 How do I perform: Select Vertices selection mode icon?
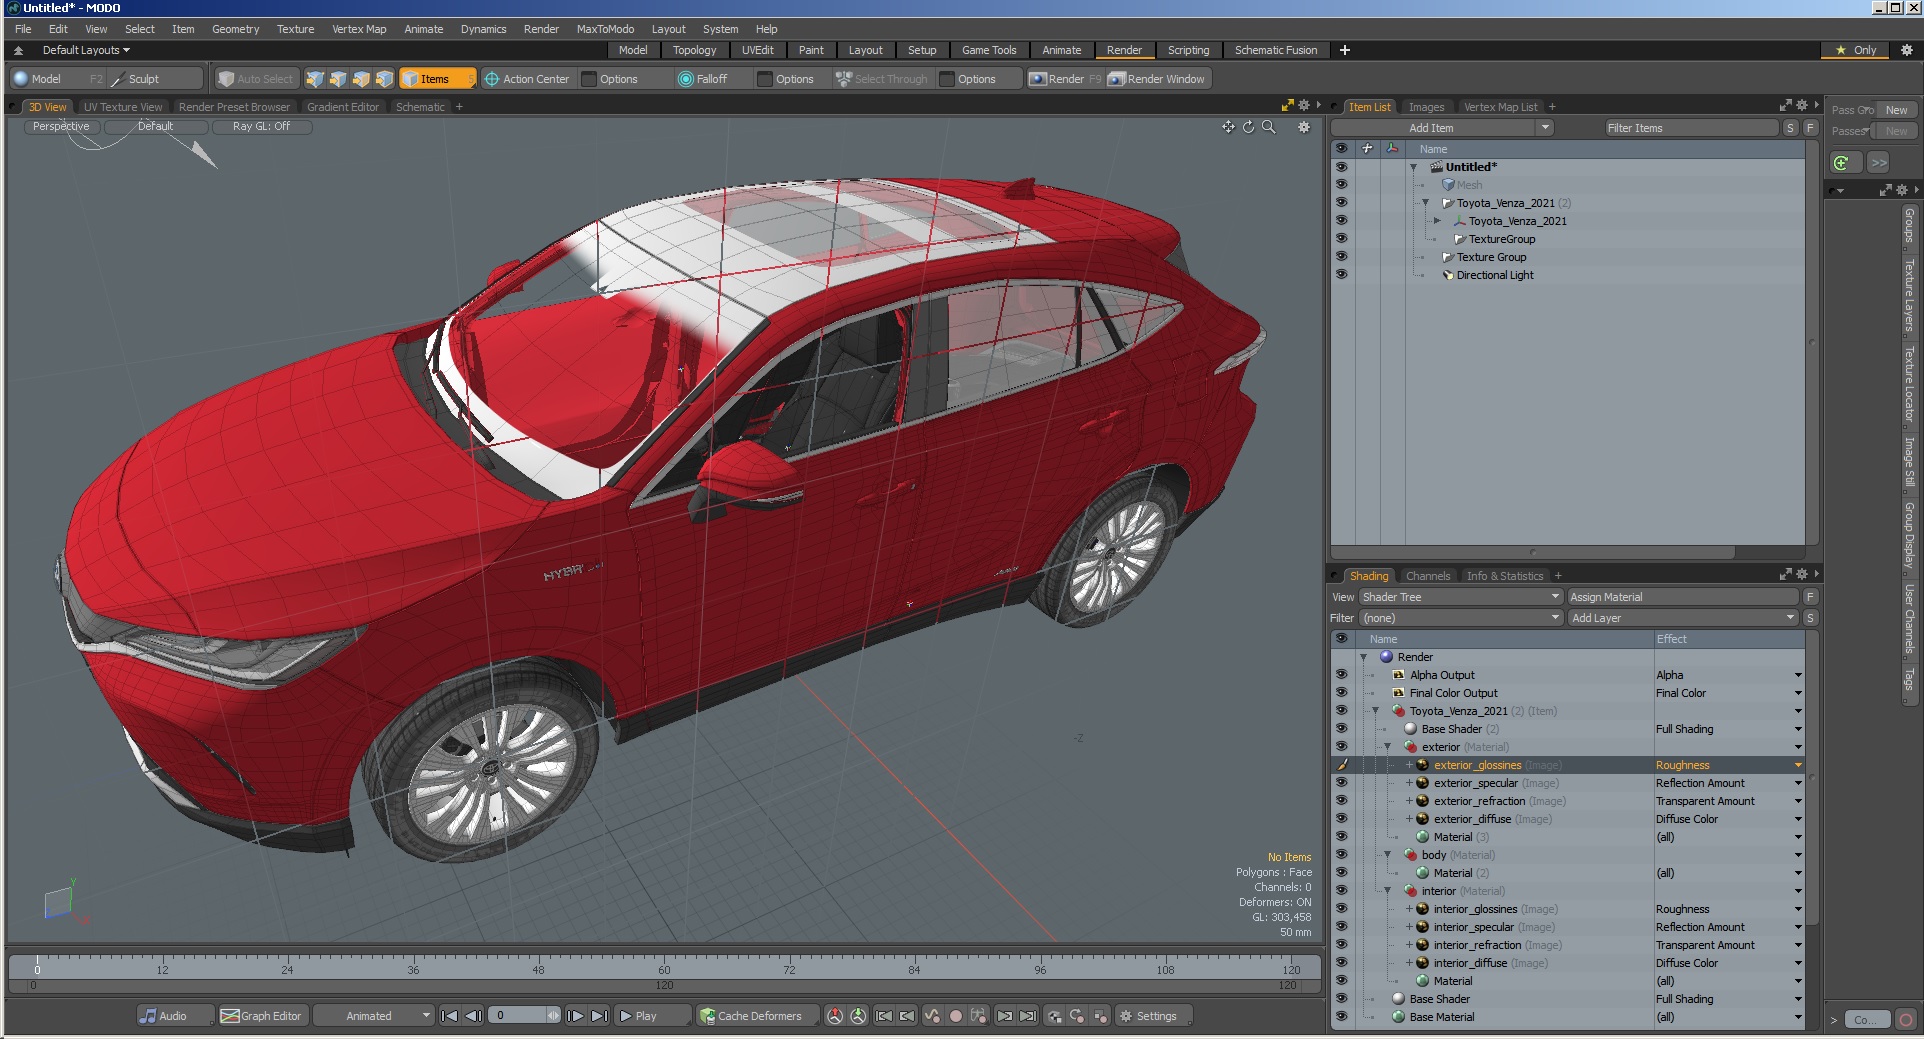[315, 79]
